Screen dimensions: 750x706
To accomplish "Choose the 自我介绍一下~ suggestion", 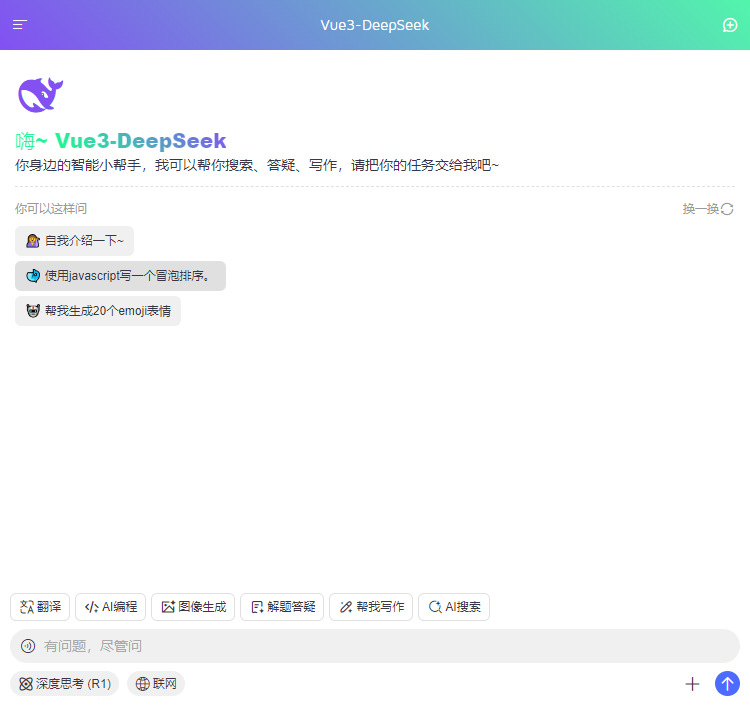I will click(74, 241).
